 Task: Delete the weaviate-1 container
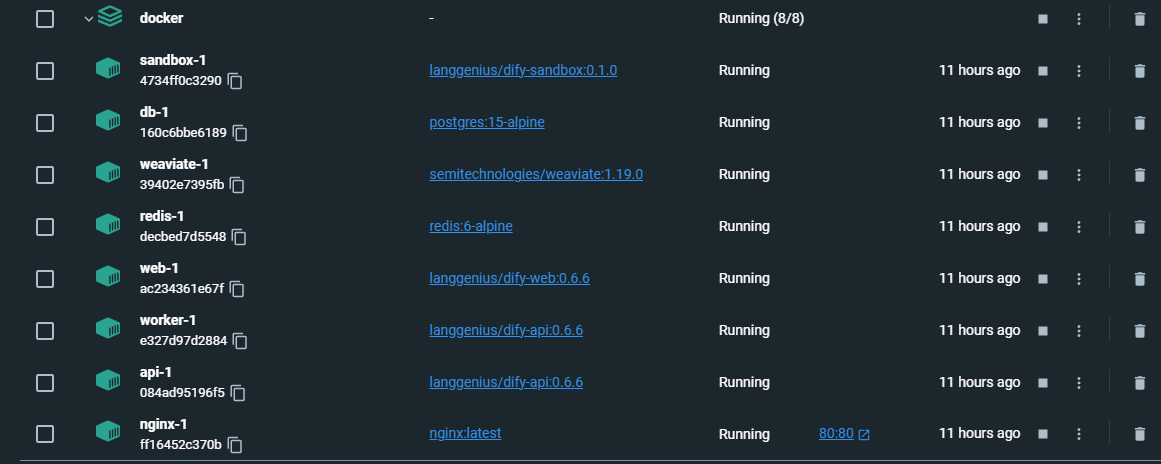click(1139, 174)
